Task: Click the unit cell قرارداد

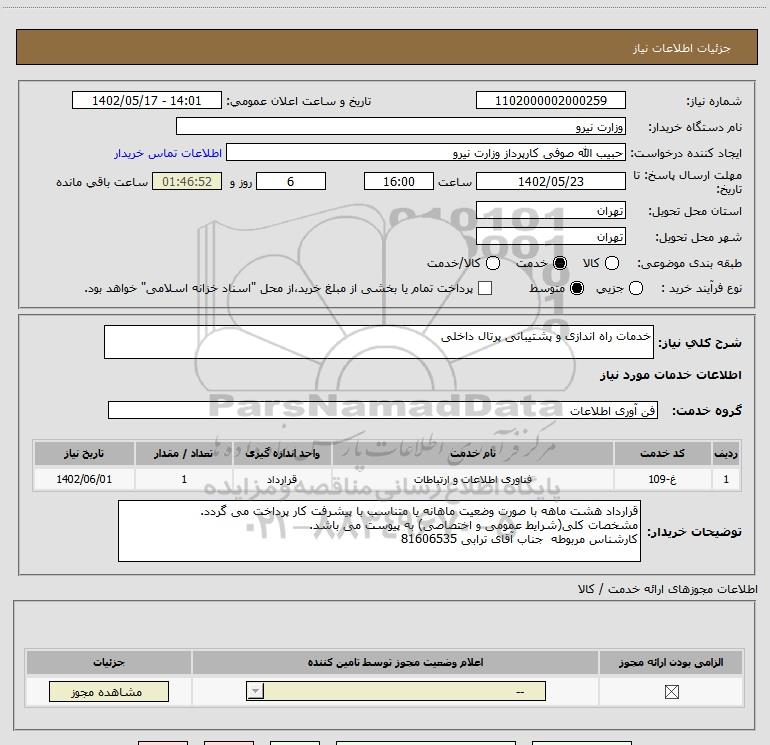Action: tap(282, 479)
